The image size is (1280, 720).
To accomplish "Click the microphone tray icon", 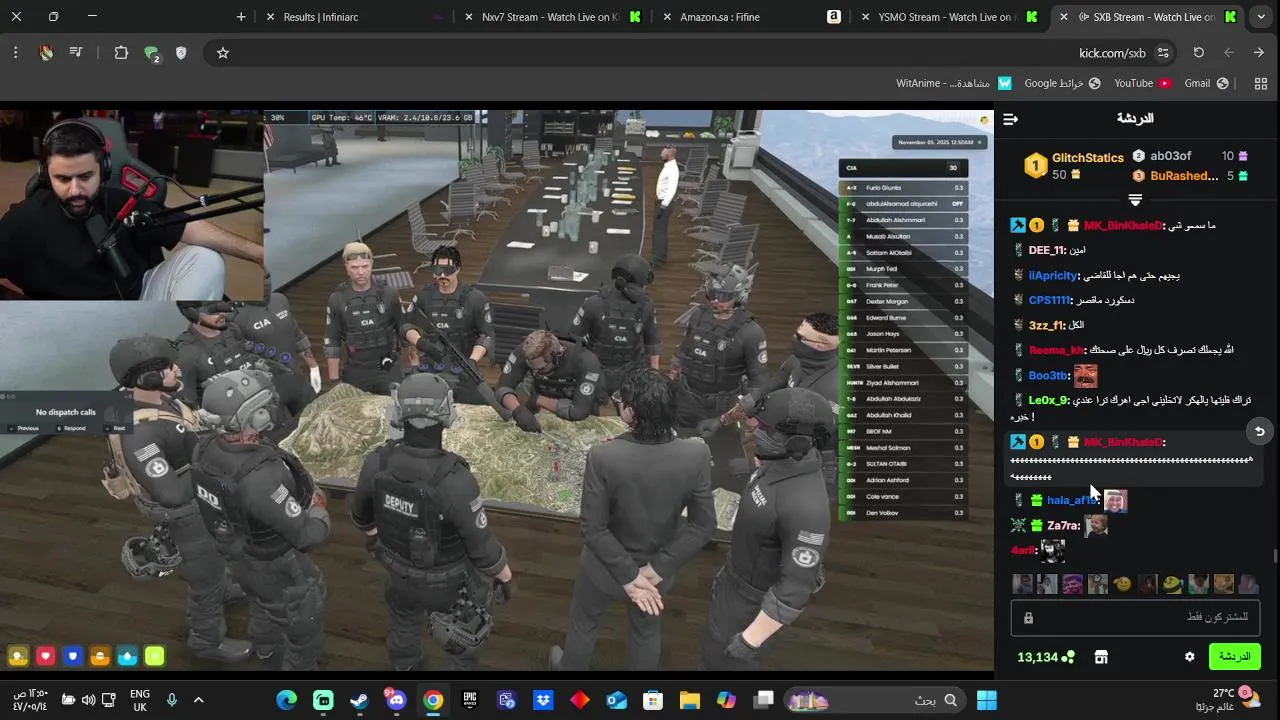I will coord(172,700).
